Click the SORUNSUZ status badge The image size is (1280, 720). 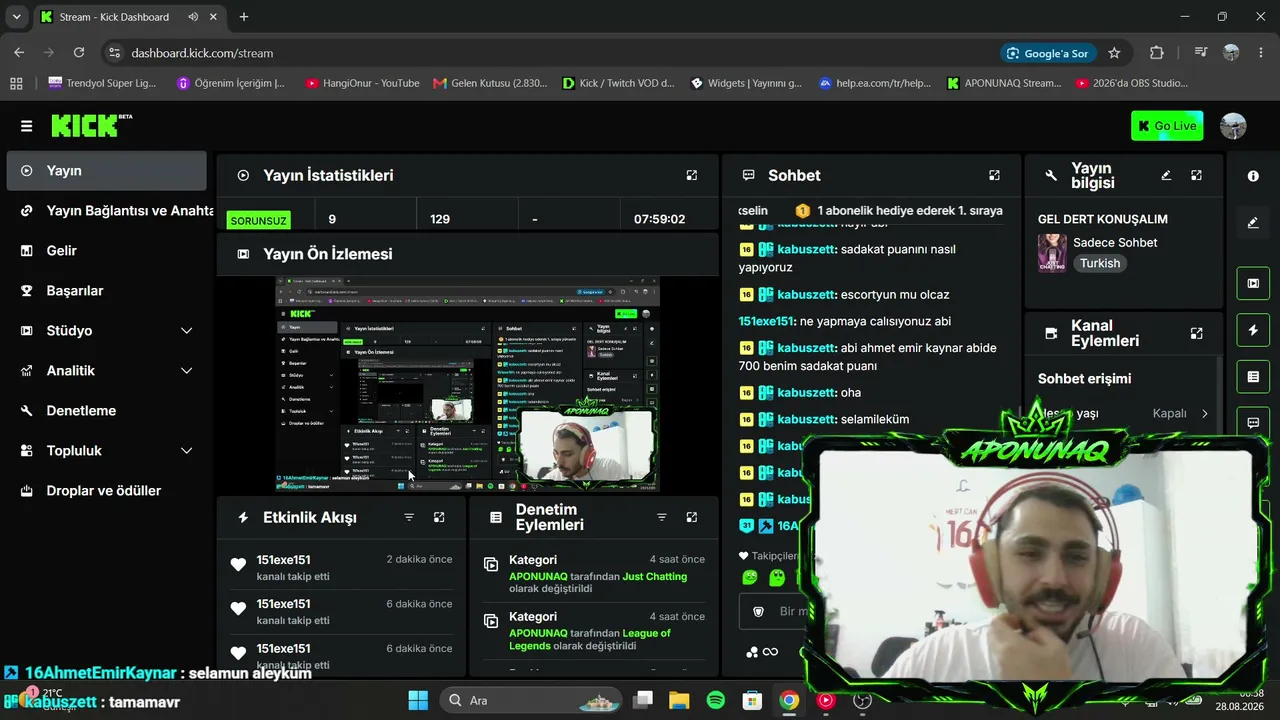[x=258, y=220]
